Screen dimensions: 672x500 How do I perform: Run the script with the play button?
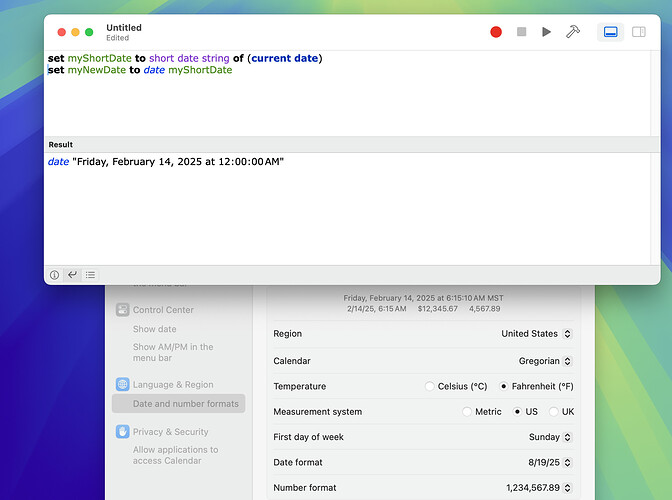(x=546, y=32)
